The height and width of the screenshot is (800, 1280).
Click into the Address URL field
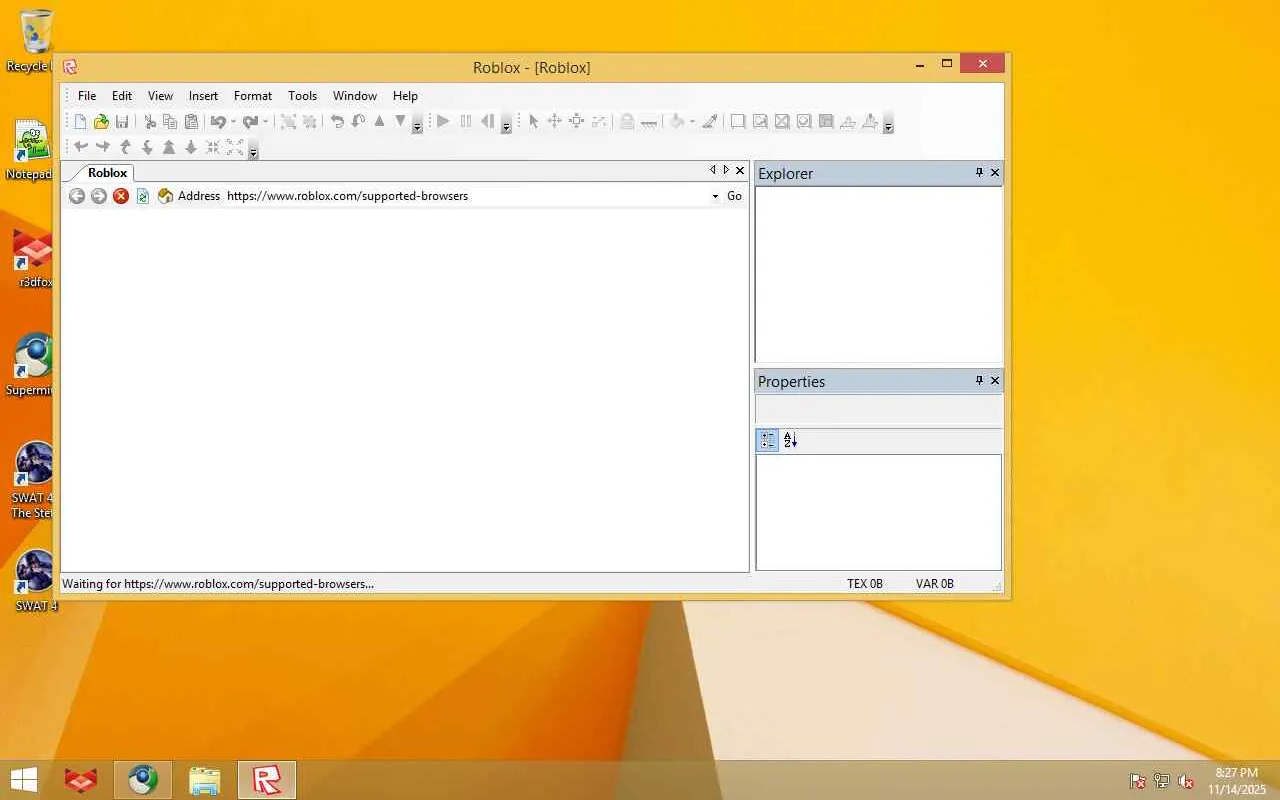click(466, 196)
